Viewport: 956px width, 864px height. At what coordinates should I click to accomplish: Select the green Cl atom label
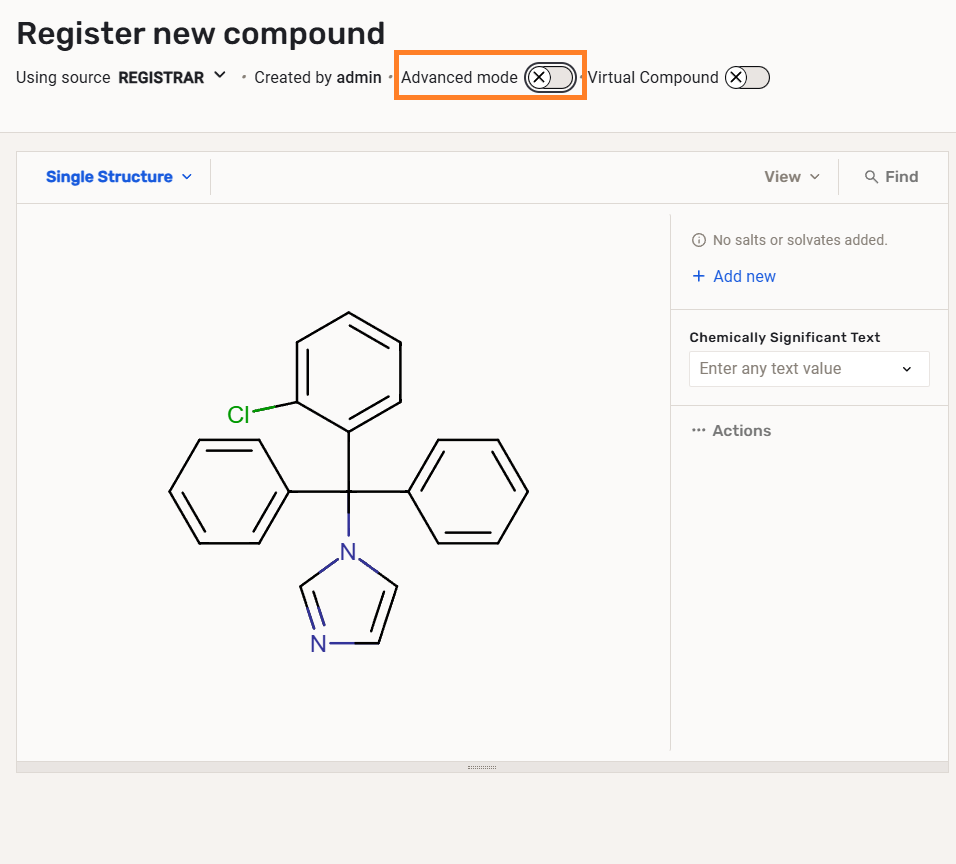pyautogui.click(x=238, y=415)
